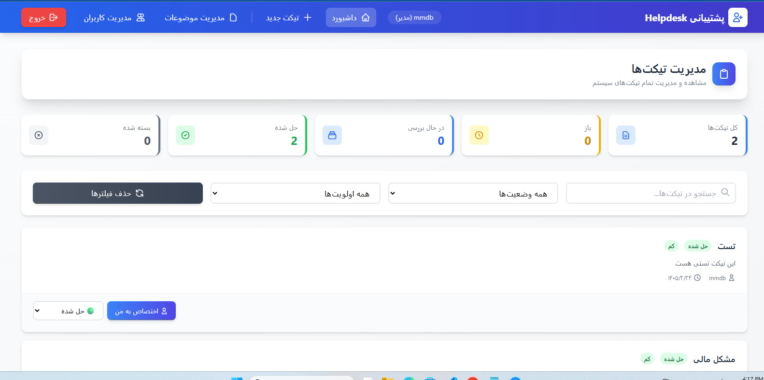This screenshot has width=764, height=380.
Task: Click the author name mmdb on تست ticket
Action: tap(717, 278)
